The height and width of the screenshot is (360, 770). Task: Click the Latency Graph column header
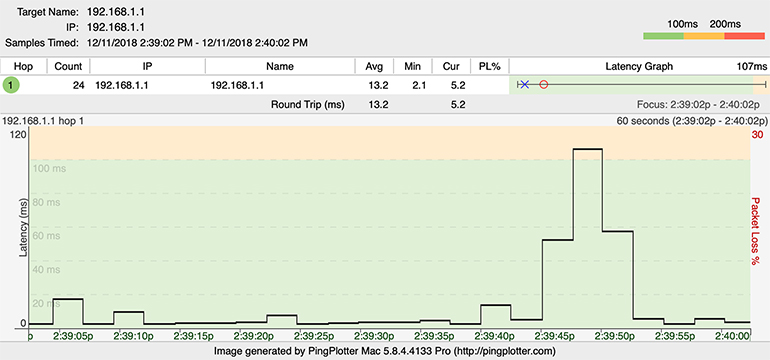pos(639,66)
